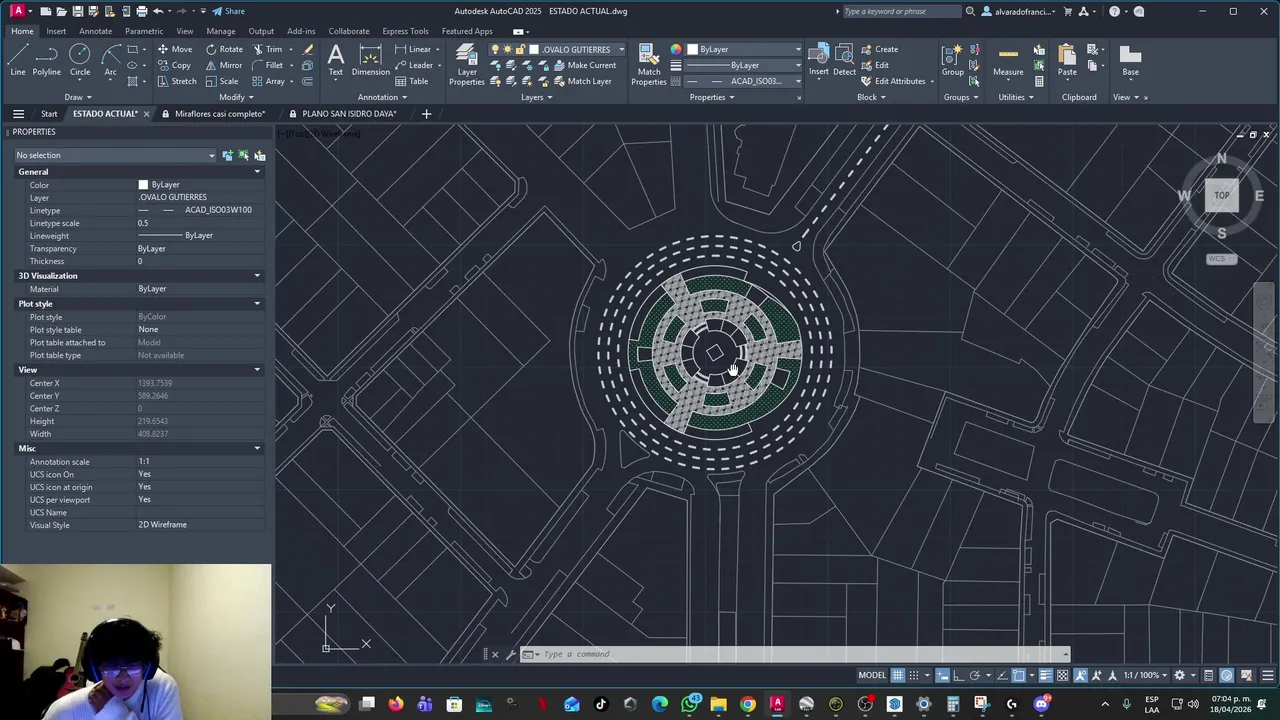Activate the Text annotation tool

pyautogui.click(x=336, y=60)
